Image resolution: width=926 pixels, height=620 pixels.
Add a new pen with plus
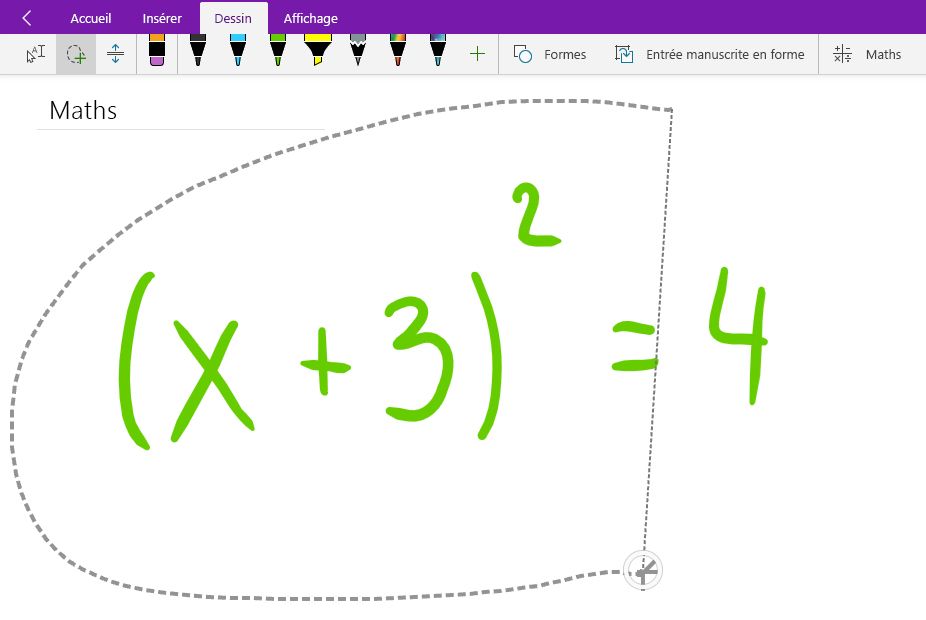point(477,54)
